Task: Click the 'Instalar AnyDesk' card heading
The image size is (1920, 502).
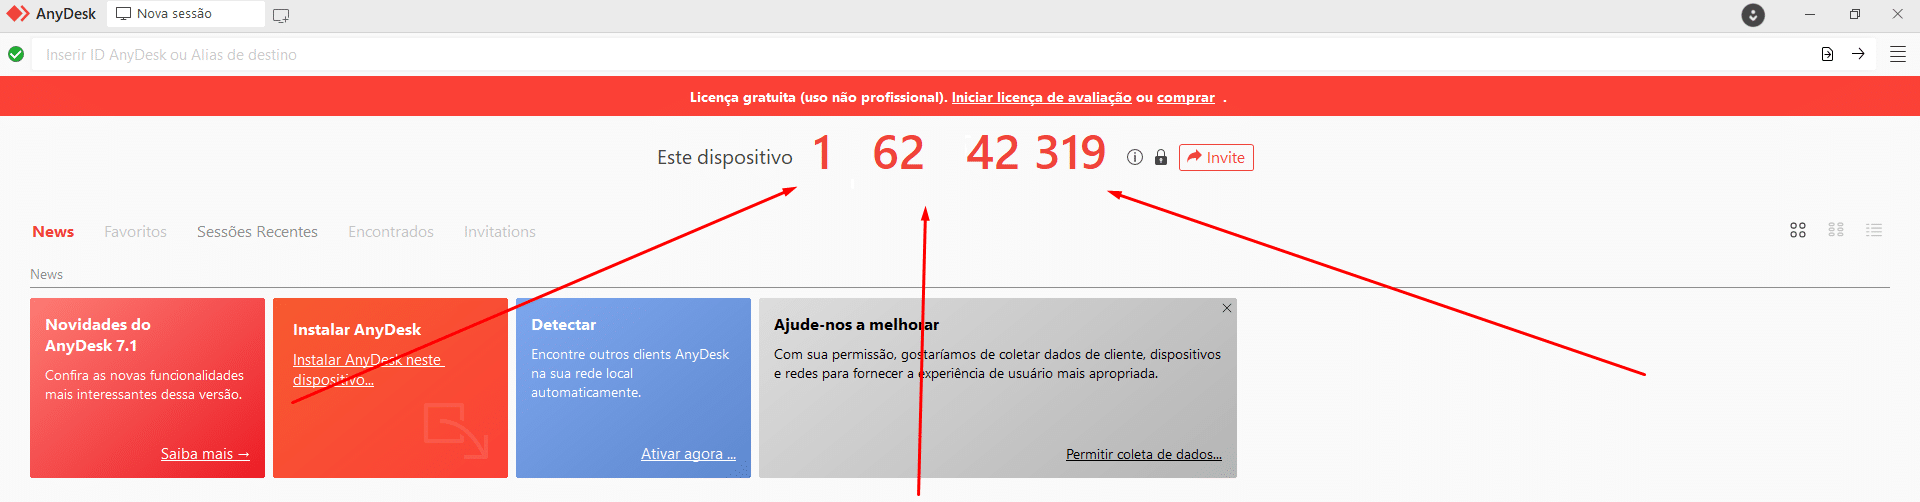Action: 357,330
